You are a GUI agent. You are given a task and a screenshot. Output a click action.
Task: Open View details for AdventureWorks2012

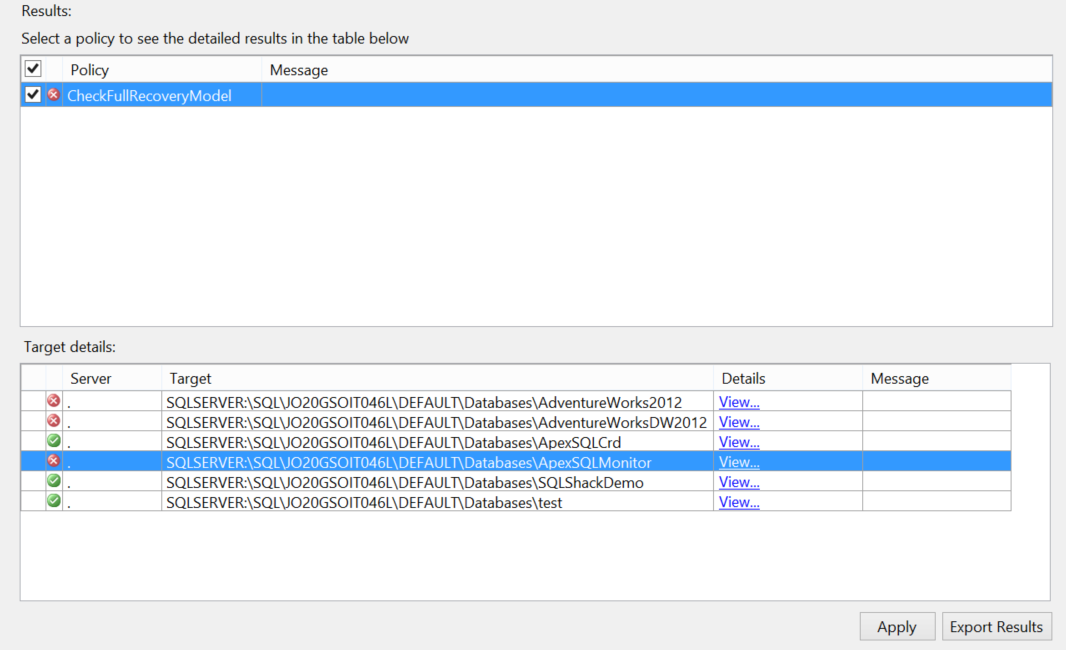pos(739,402)
